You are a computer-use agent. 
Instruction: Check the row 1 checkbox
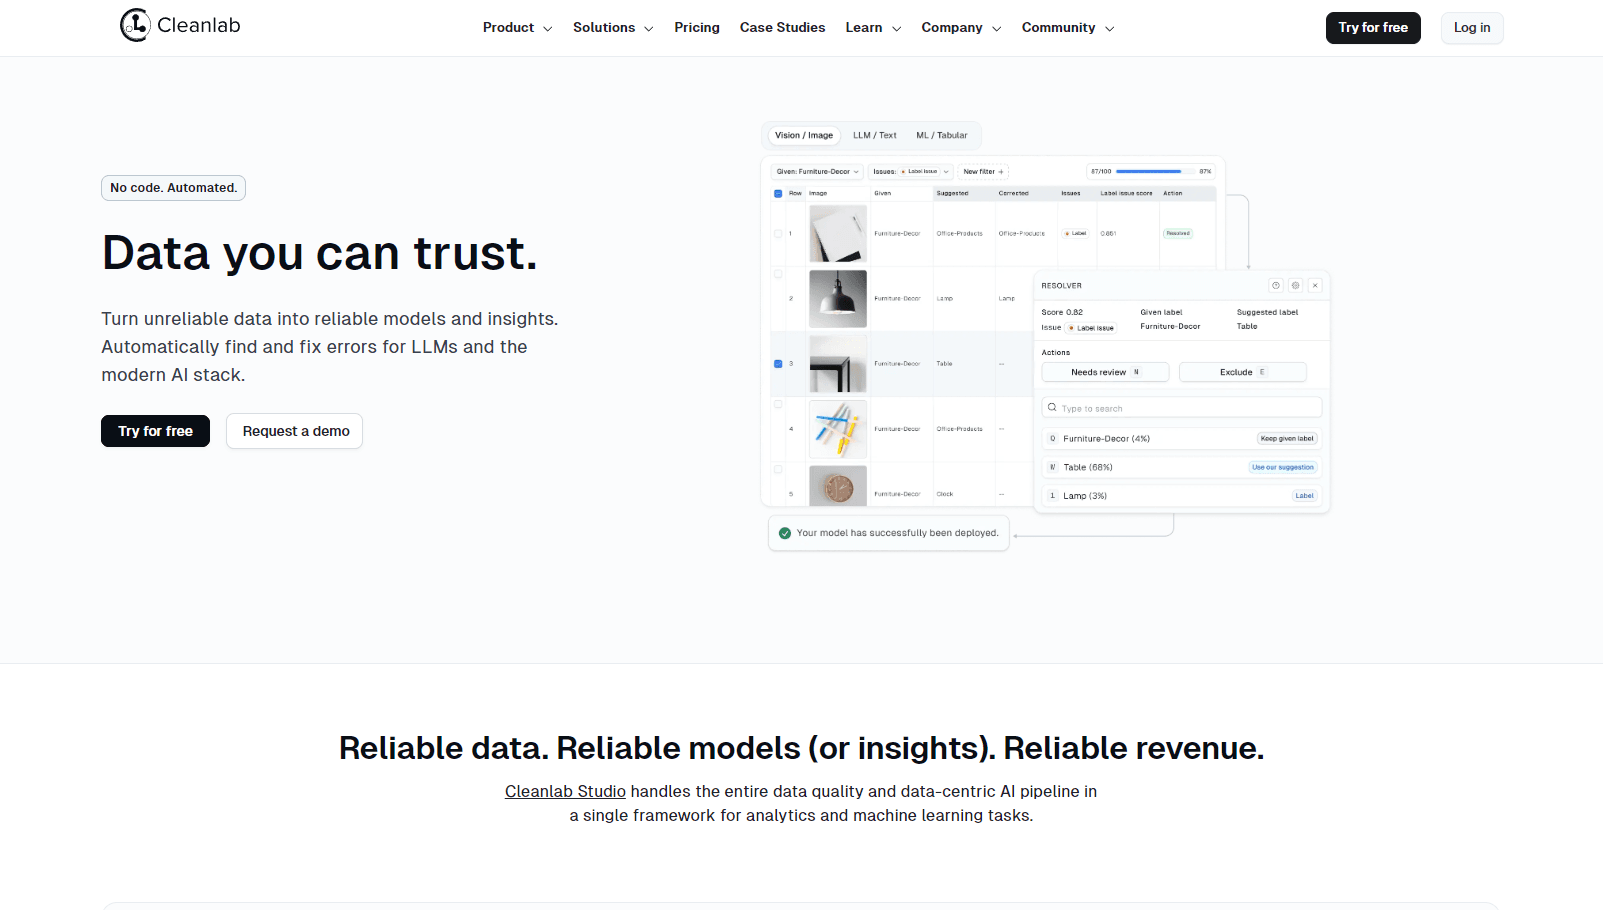778,234
